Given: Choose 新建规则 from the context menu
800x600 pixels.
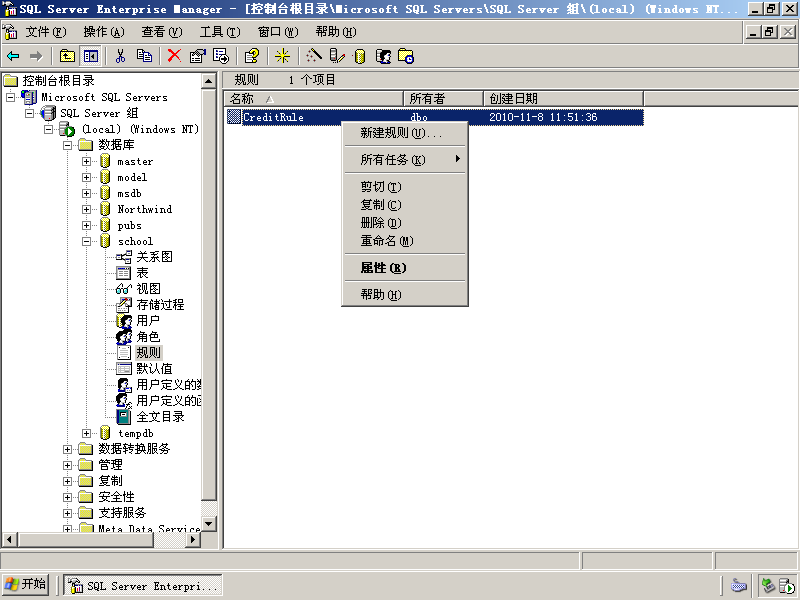Looking at the screenshot, I should [405, 133].
